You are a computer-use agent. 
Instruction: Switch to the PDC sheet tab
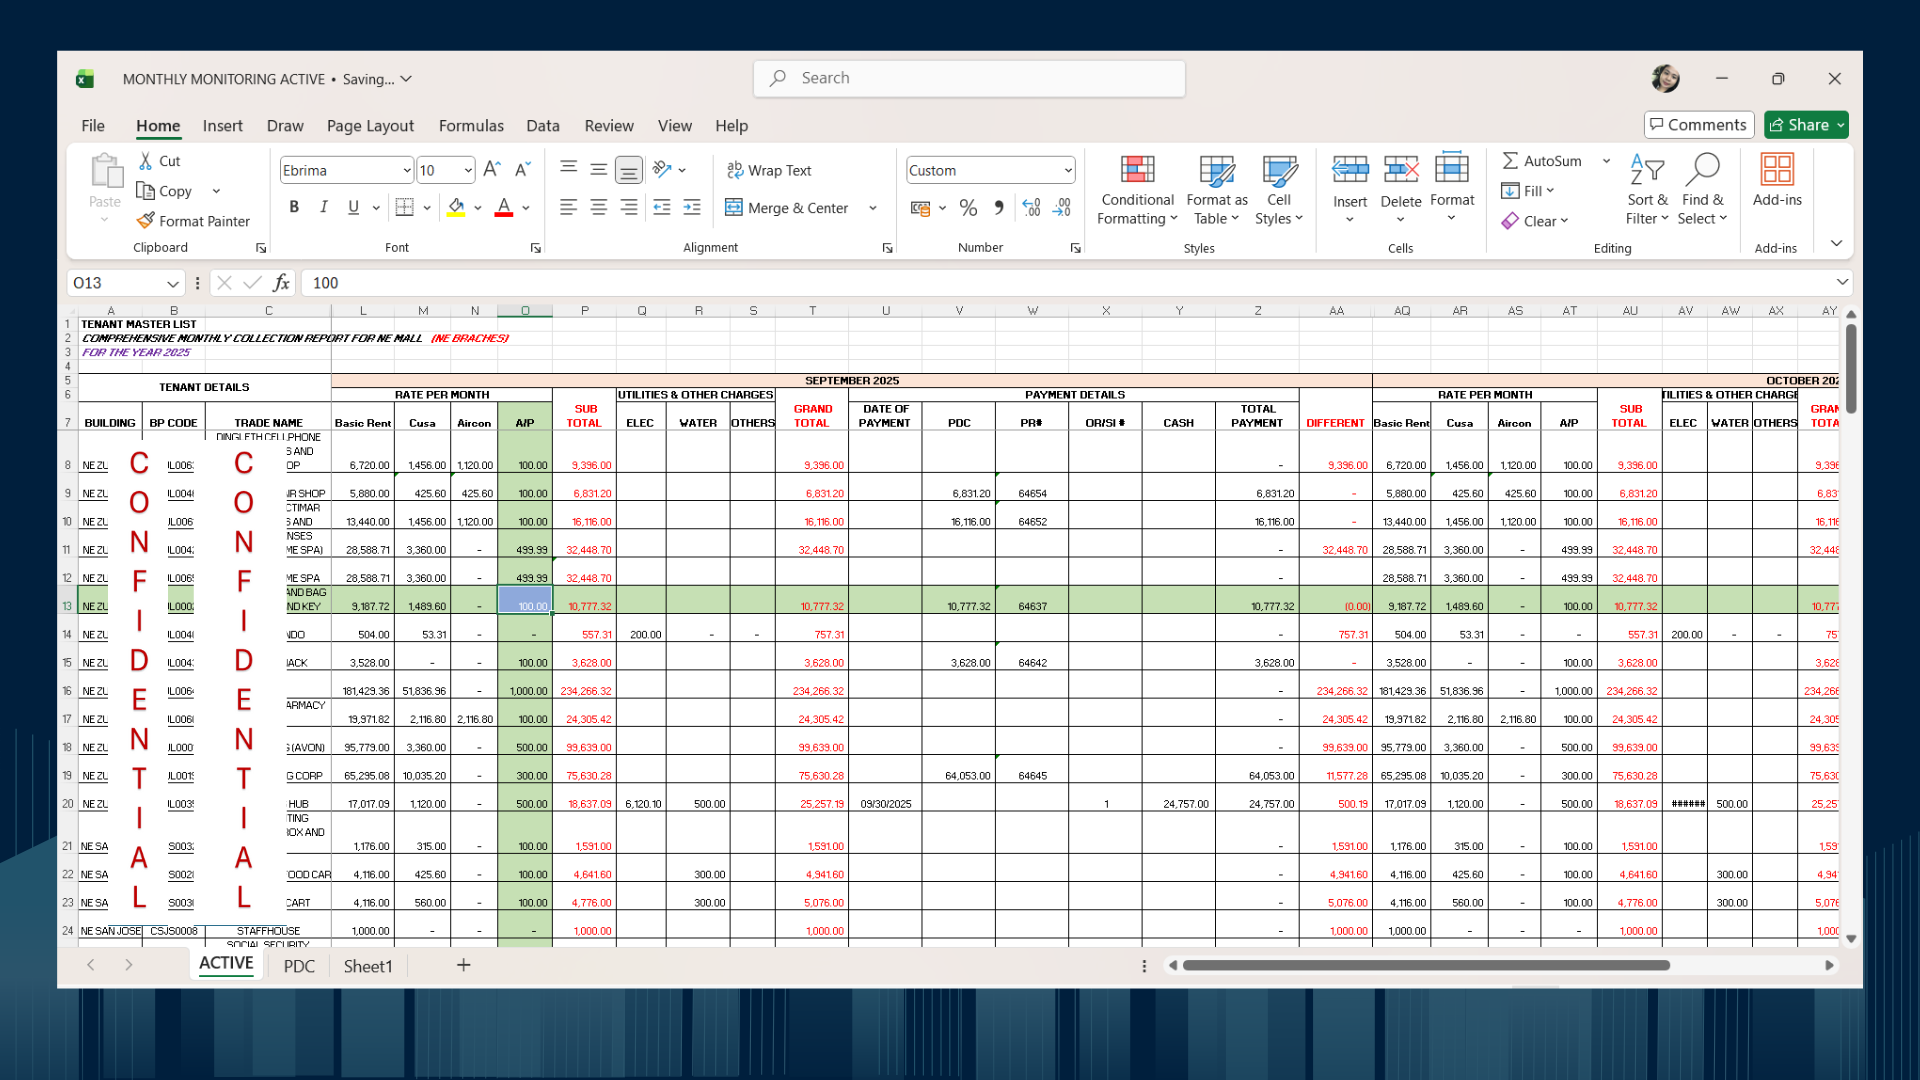click(298, 966)
